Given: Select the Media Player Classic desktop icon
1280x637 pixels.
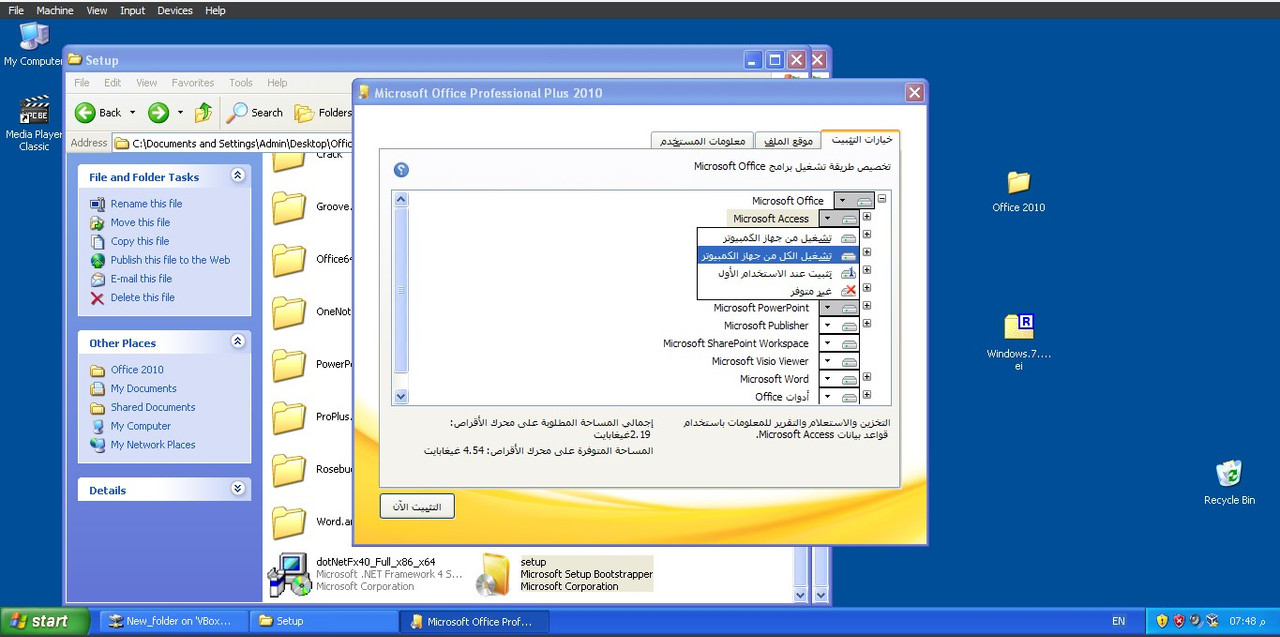Looking at the screenshot, I should coord(34,124).
